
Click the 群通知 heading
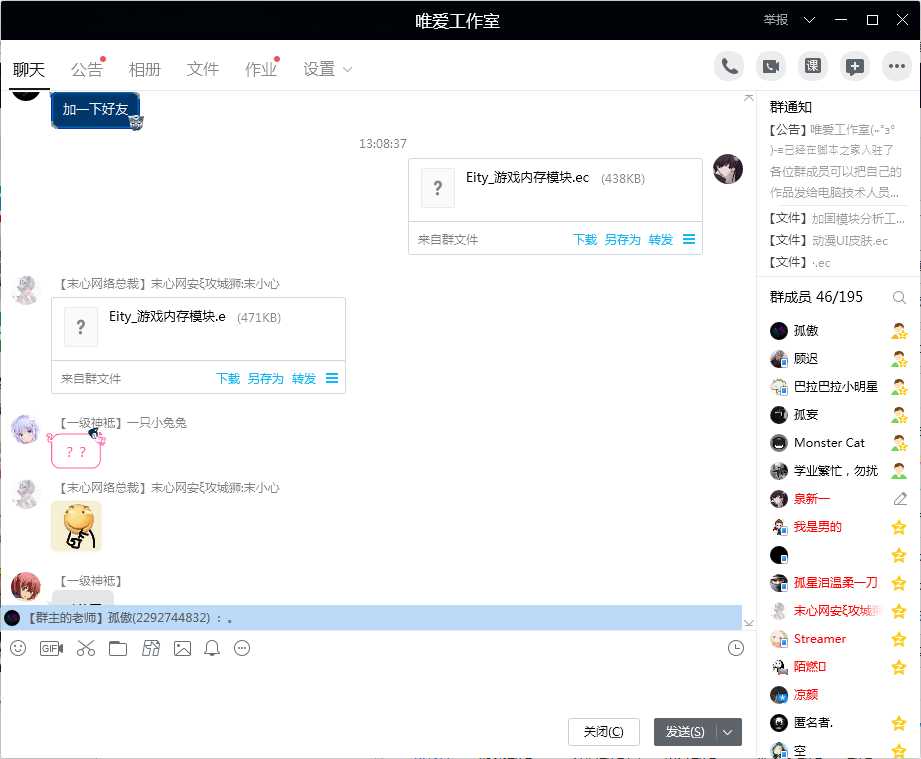(x=791, y=107)
